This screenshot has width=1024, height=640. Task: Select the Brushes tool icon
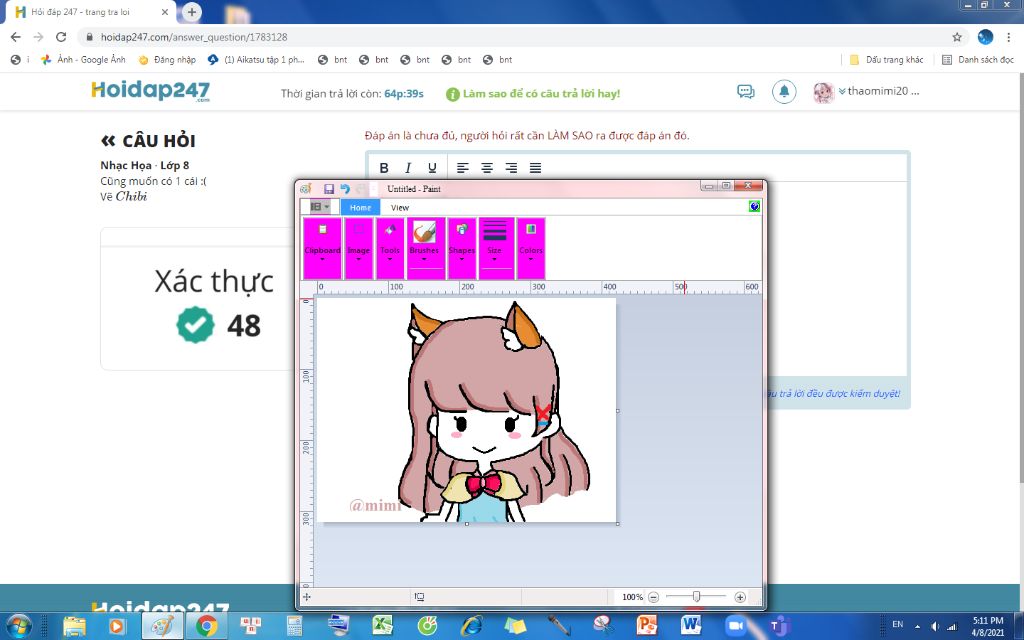click(424, 231)
